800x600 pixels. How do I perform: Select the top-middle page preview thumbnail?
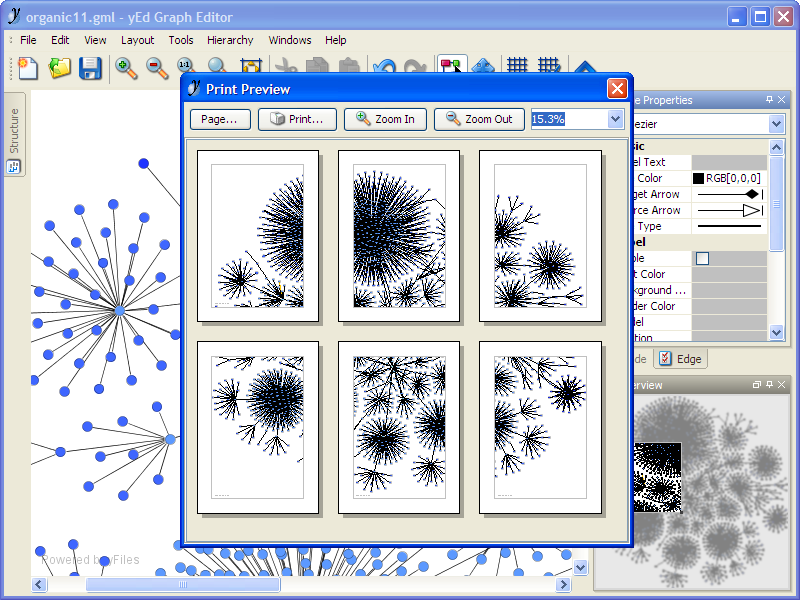tap(398, 236)
